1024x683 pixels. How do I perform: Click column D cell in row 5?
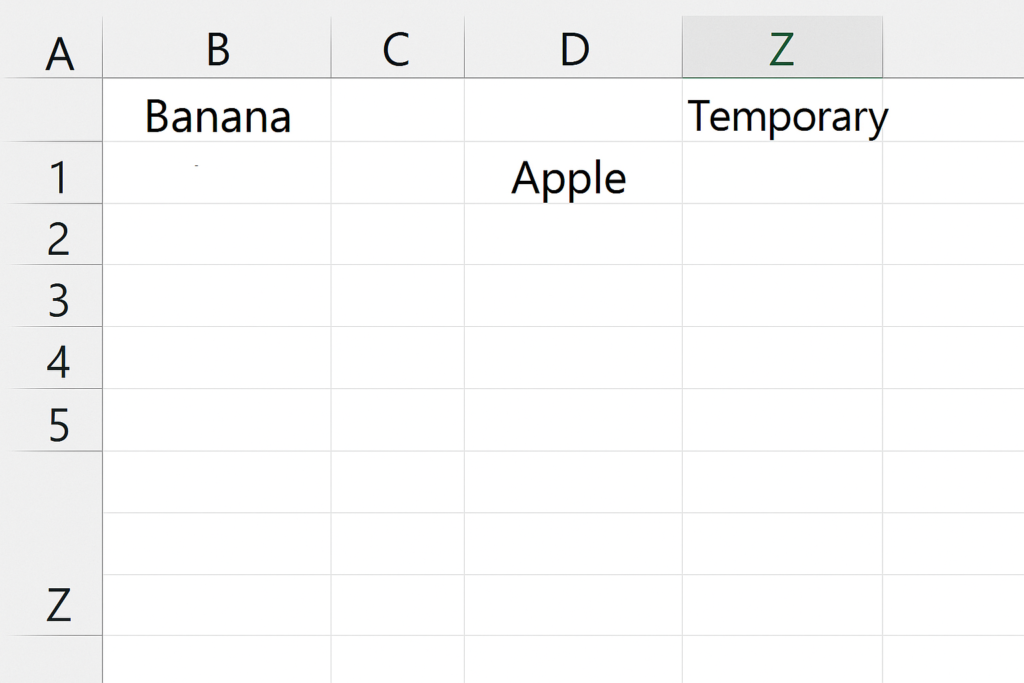(573, 420)
